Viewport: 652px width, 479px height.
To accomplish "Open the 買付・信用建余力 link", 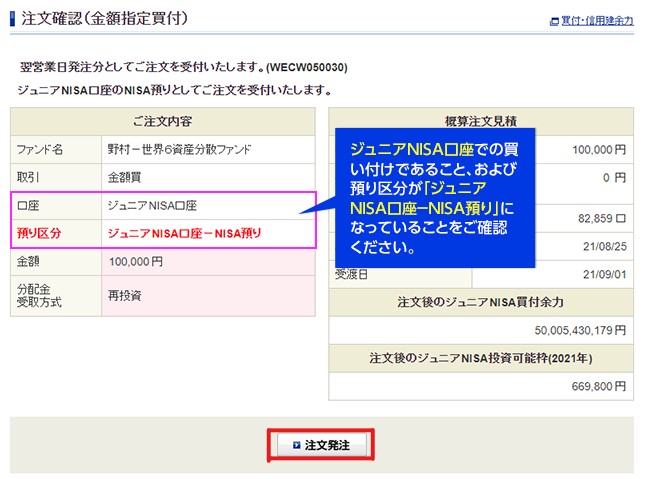I will 597,20.
